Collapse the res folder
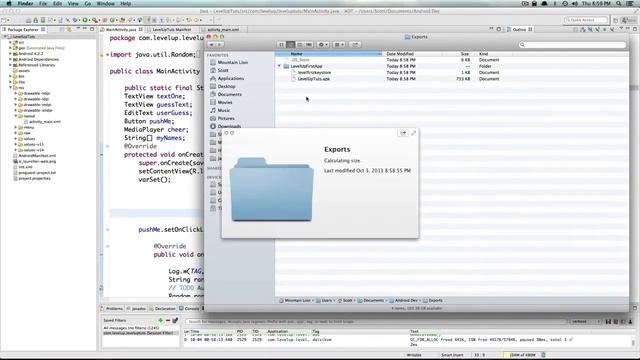Image resolution: width=640 pixels, height=360 pixels. (x=10, y=87)
